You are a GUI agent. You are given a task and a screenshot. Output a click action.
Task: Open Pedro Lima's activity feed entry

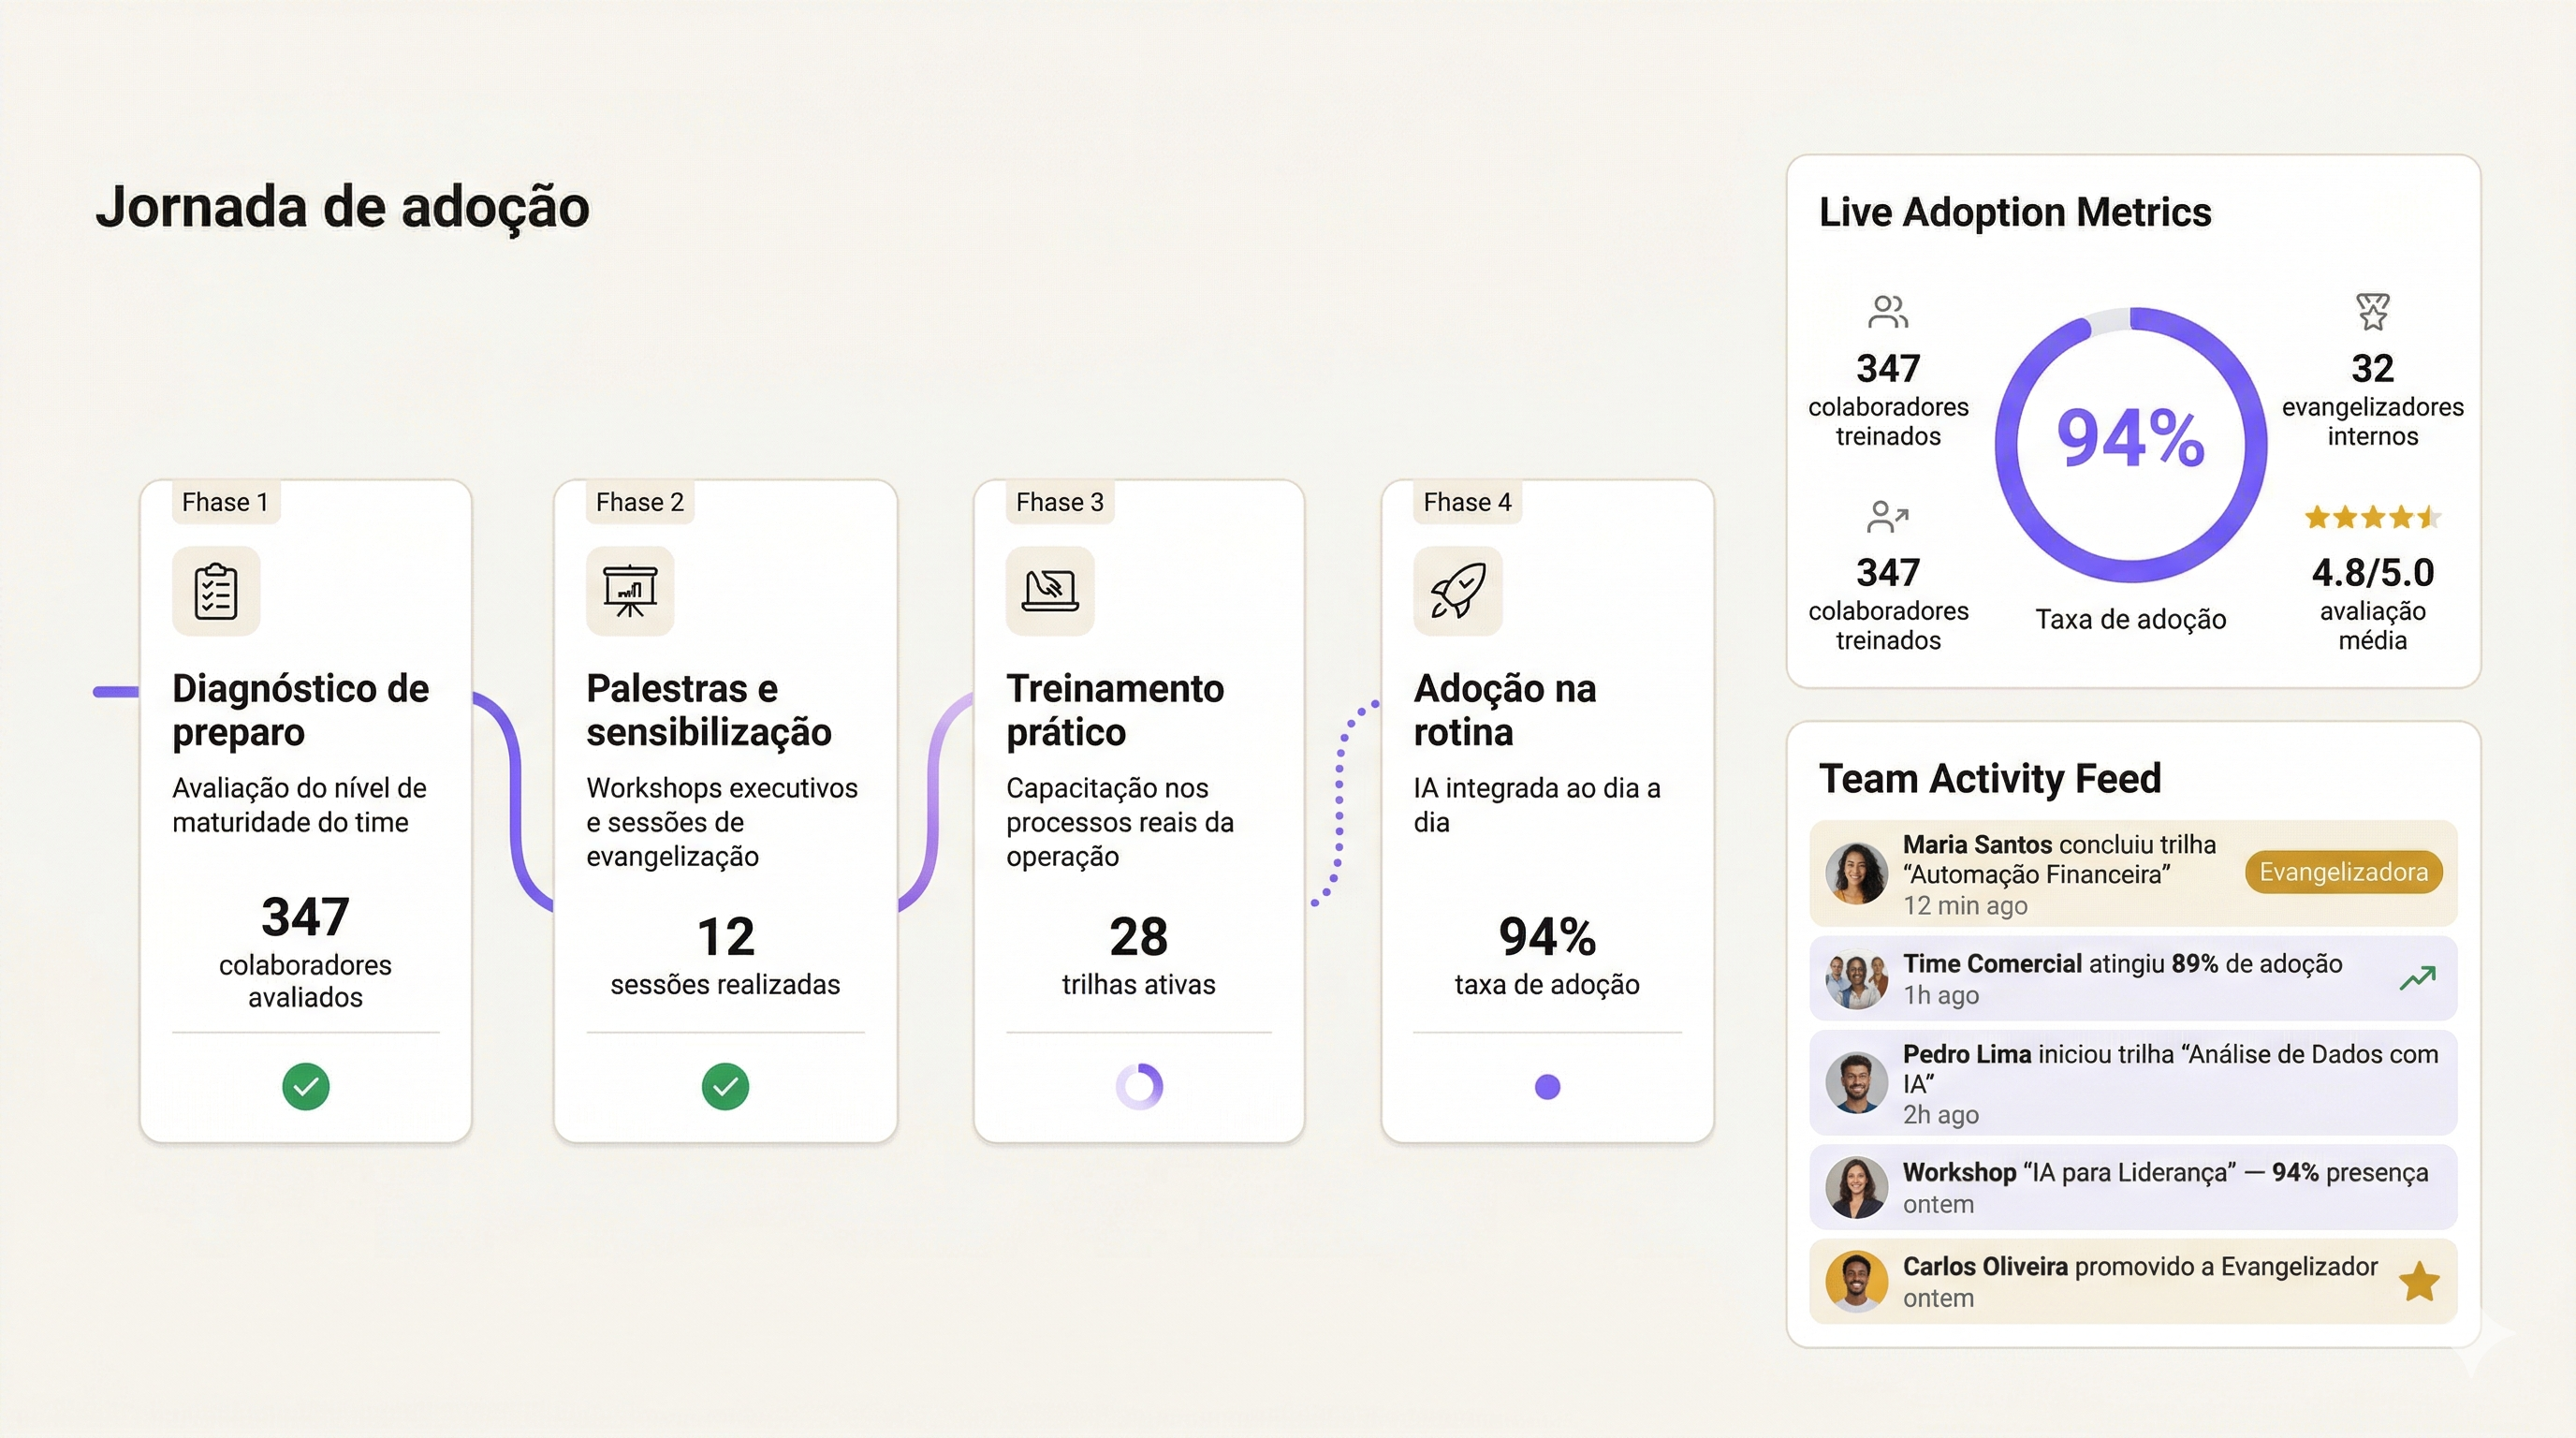(x=2132, y=1083)
